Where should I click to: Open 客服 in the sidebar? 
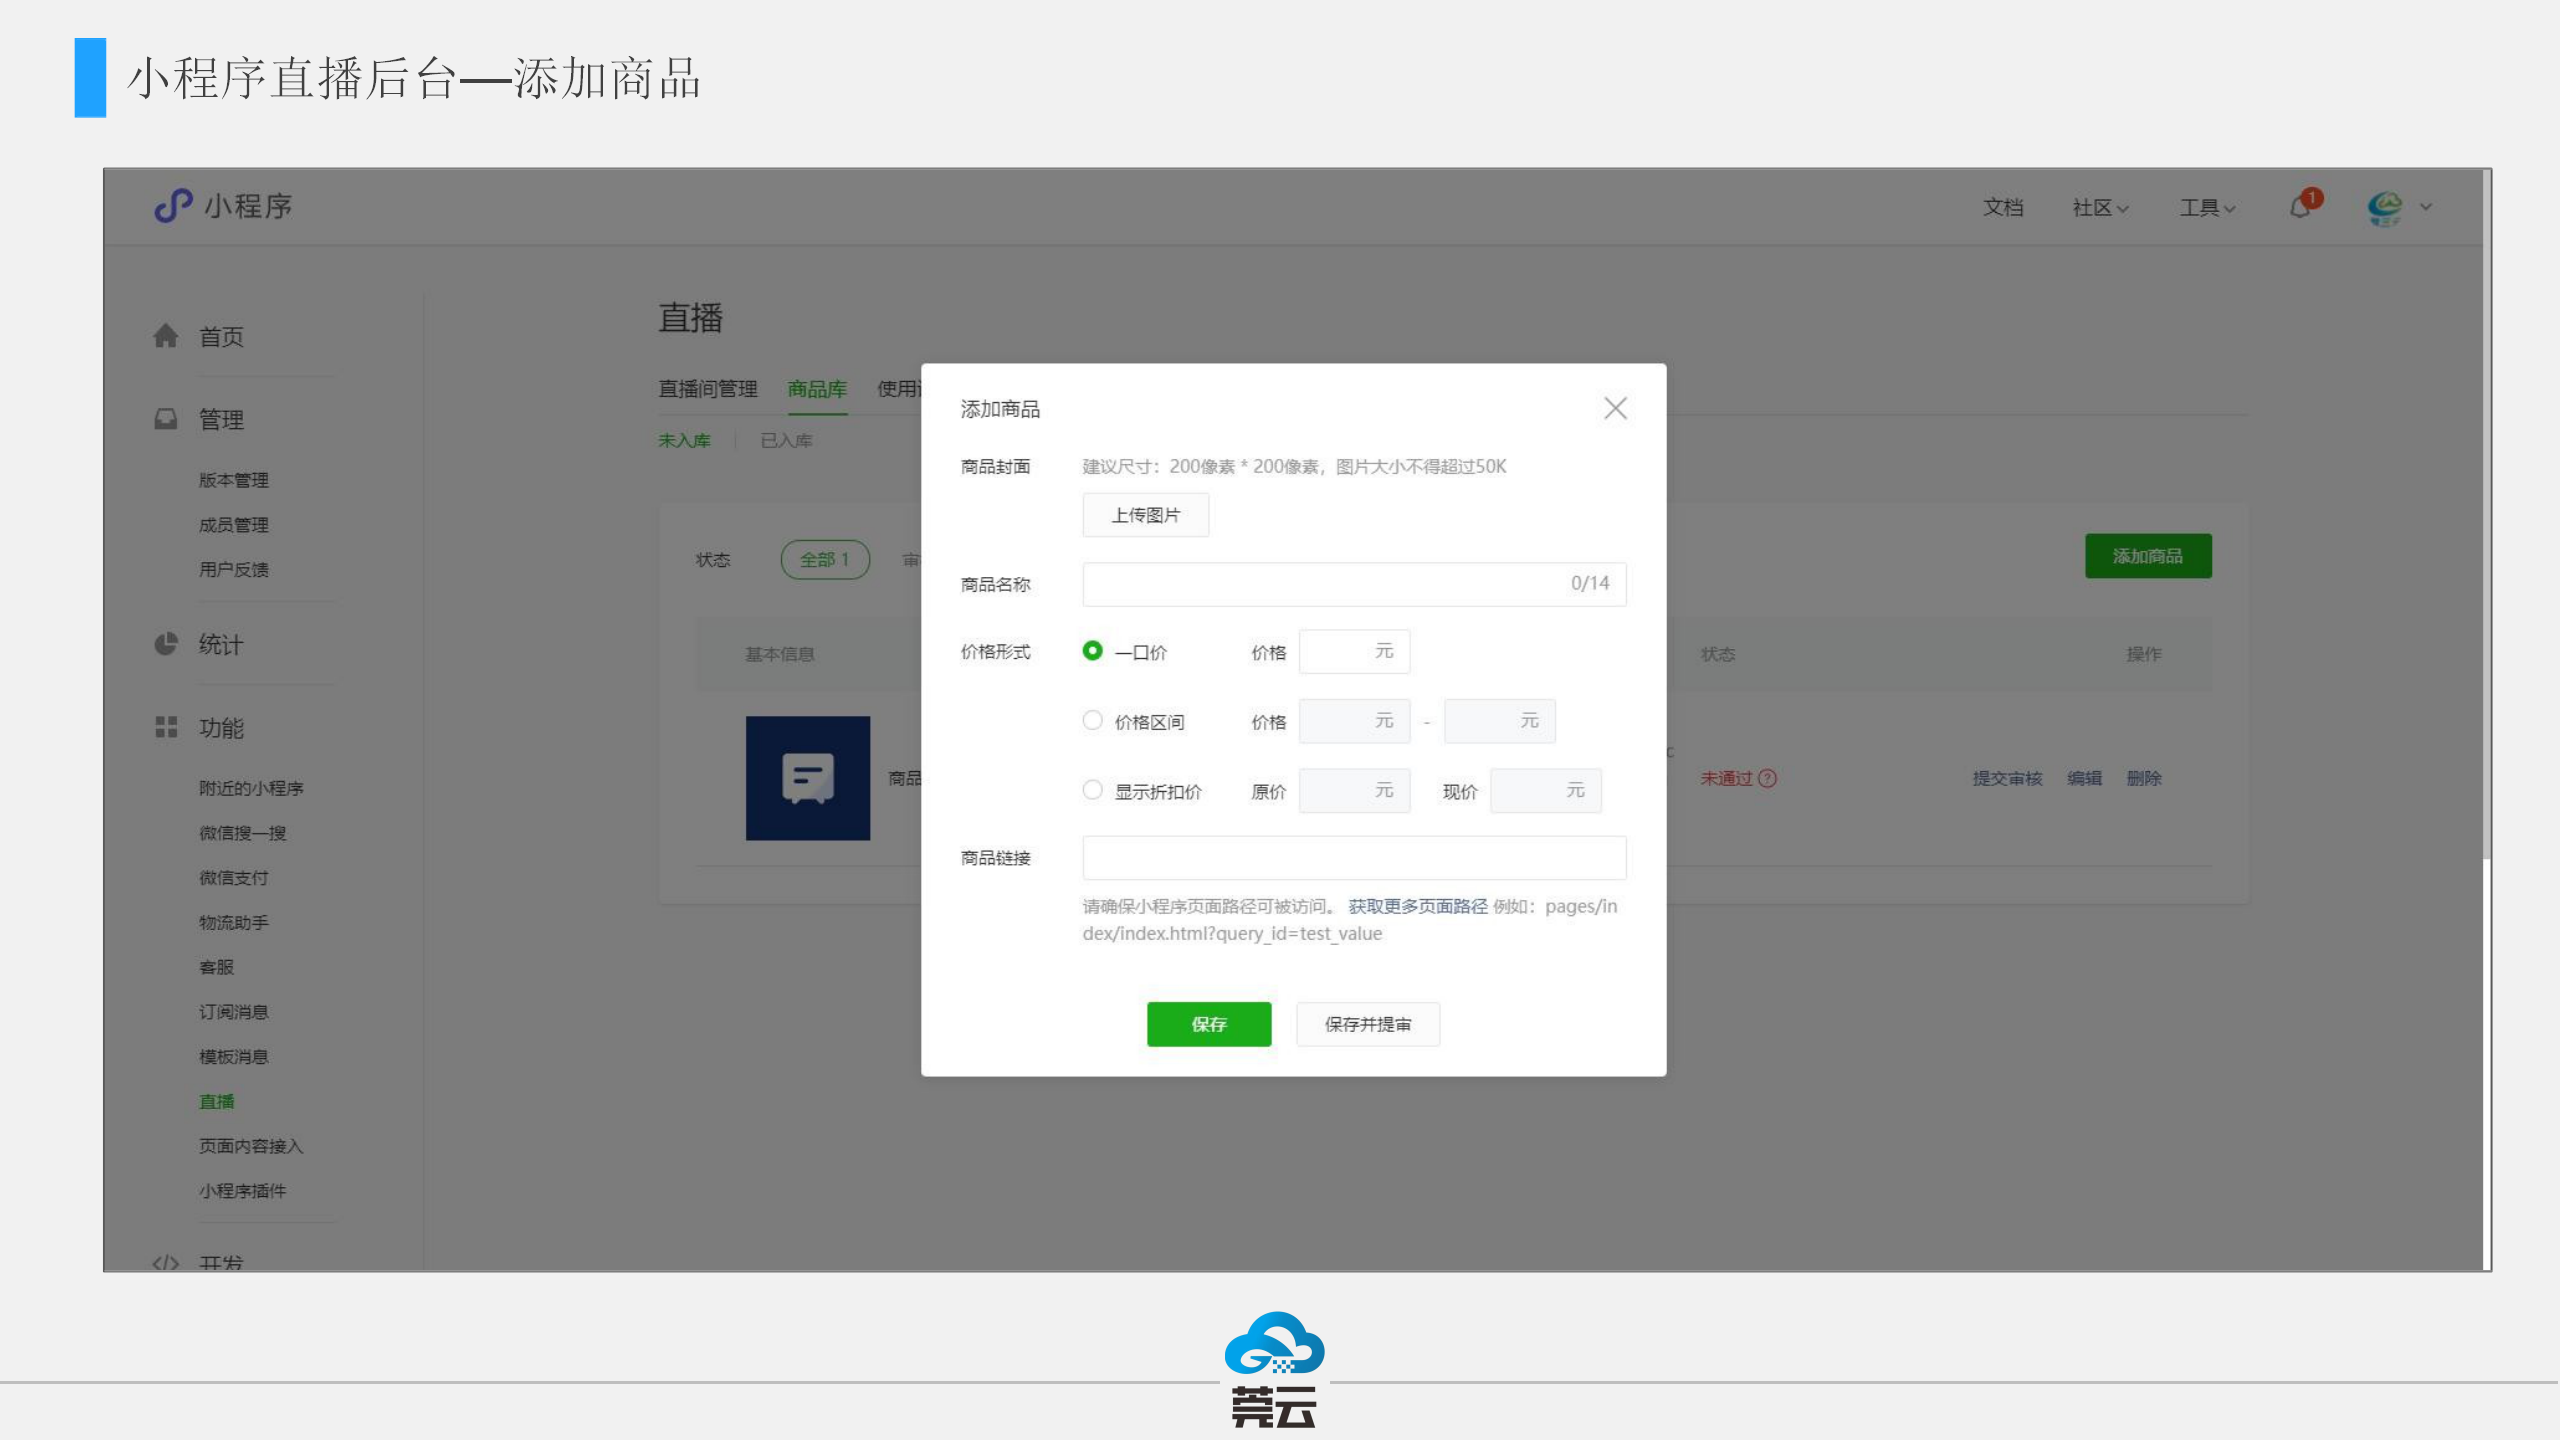coord(216,967)
